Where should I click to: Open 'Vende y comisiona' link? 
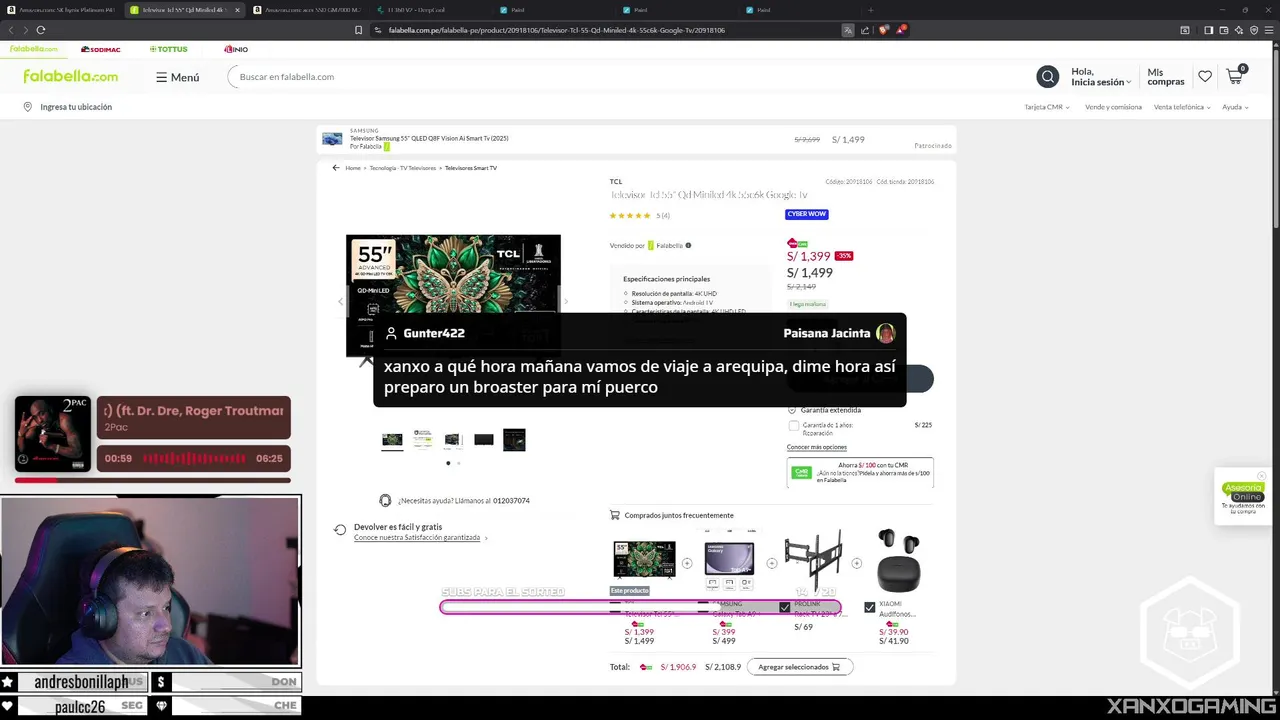point(1113,107)
